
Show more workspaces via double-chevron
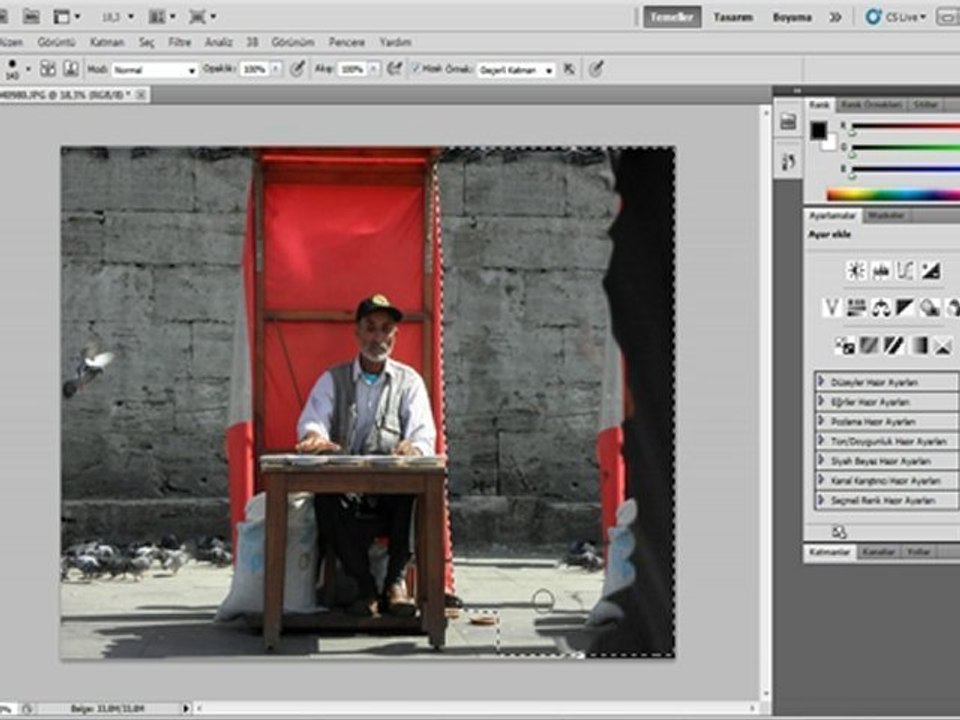835,17
